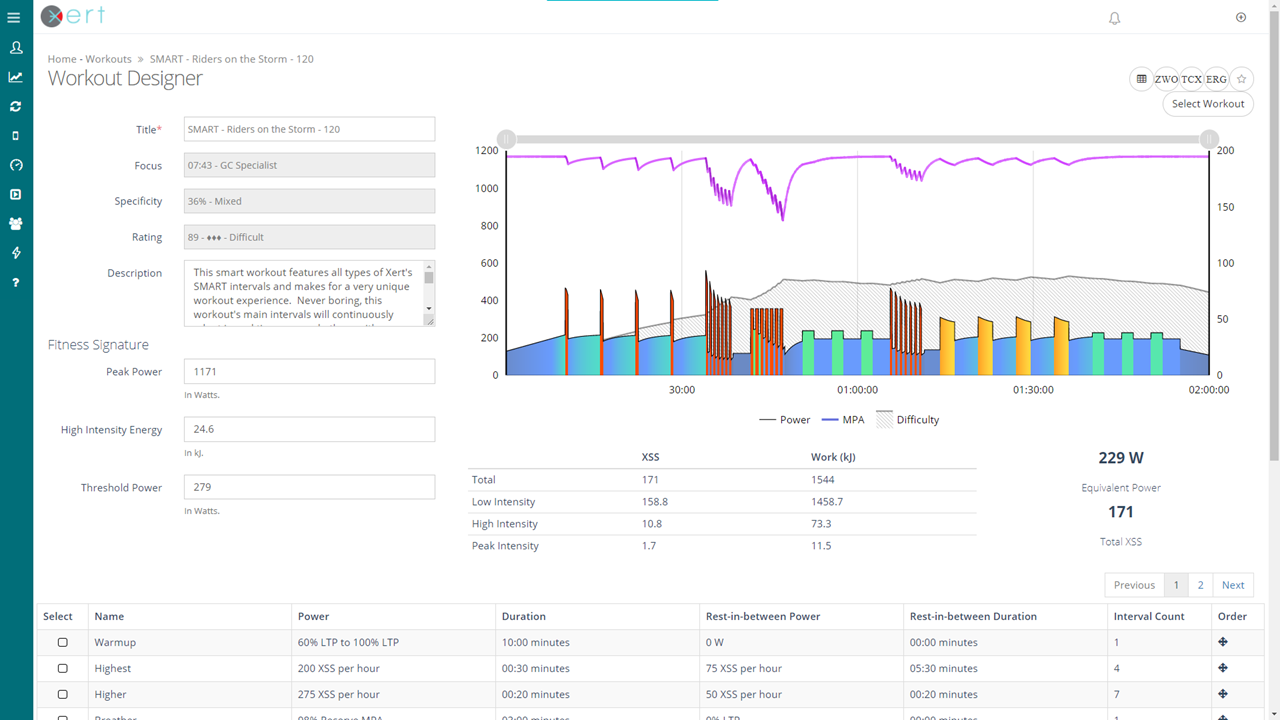The image size is (1280, 720).
Task: Click the Home breadcrumb link
Action: (x=62, y=59)
